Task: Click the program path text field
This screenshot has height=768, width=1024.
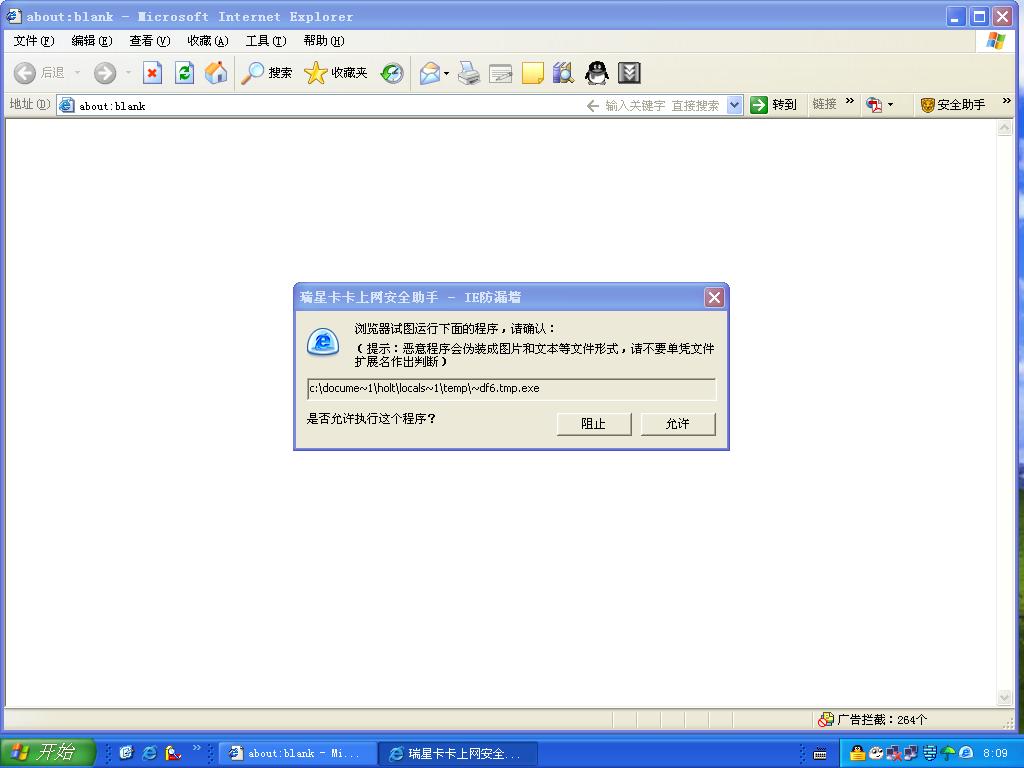Action: click(x=511, y=389)
